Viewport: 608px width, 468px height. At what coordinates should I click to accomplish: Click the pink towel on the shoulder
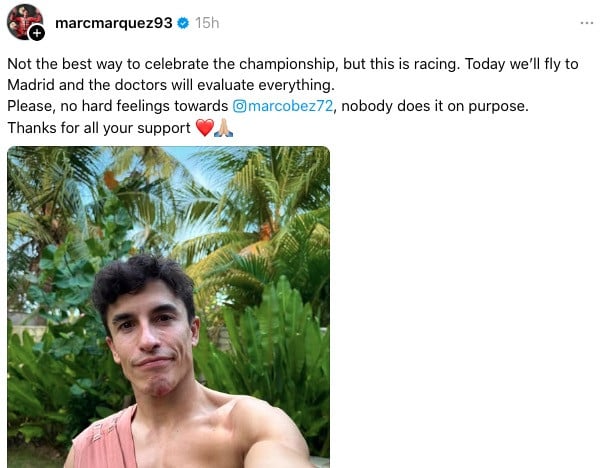coord(100,438)
